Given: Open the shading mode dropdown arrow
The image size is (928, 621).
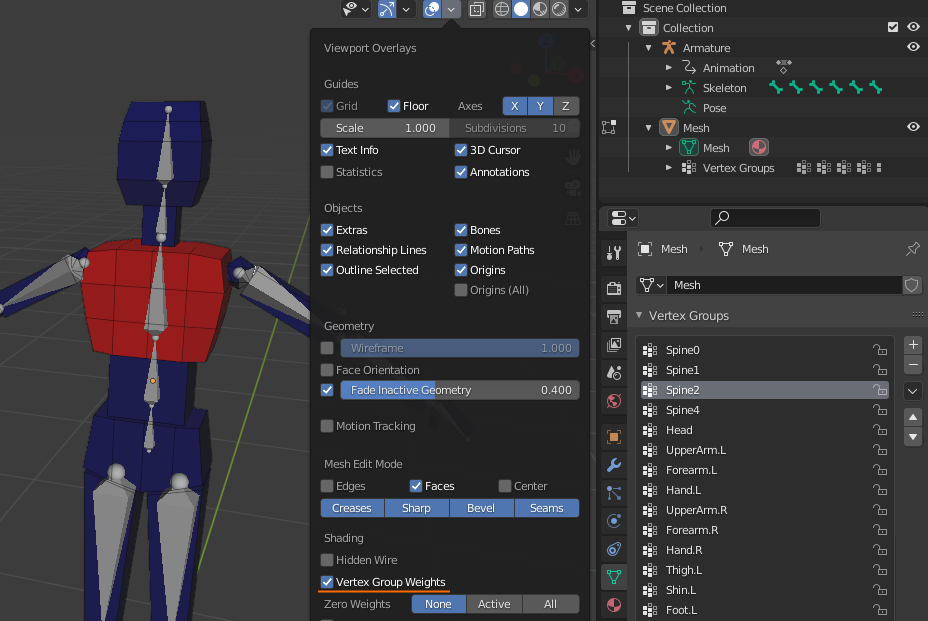Looking at the screenshot, I should 578,8.
